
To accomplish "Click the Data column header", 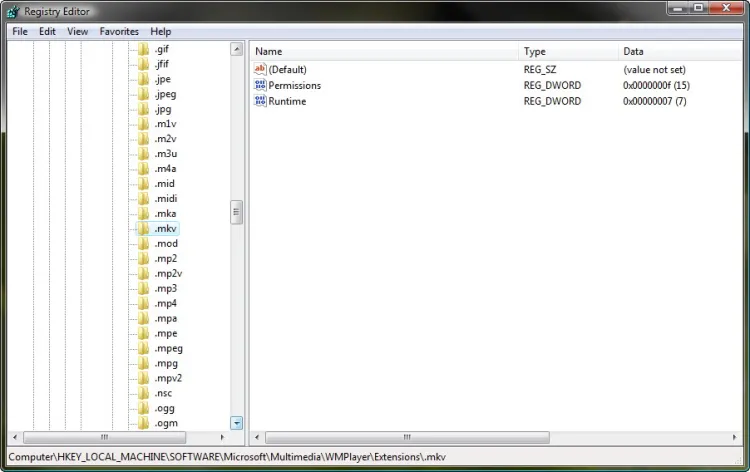I will (680, 51).
